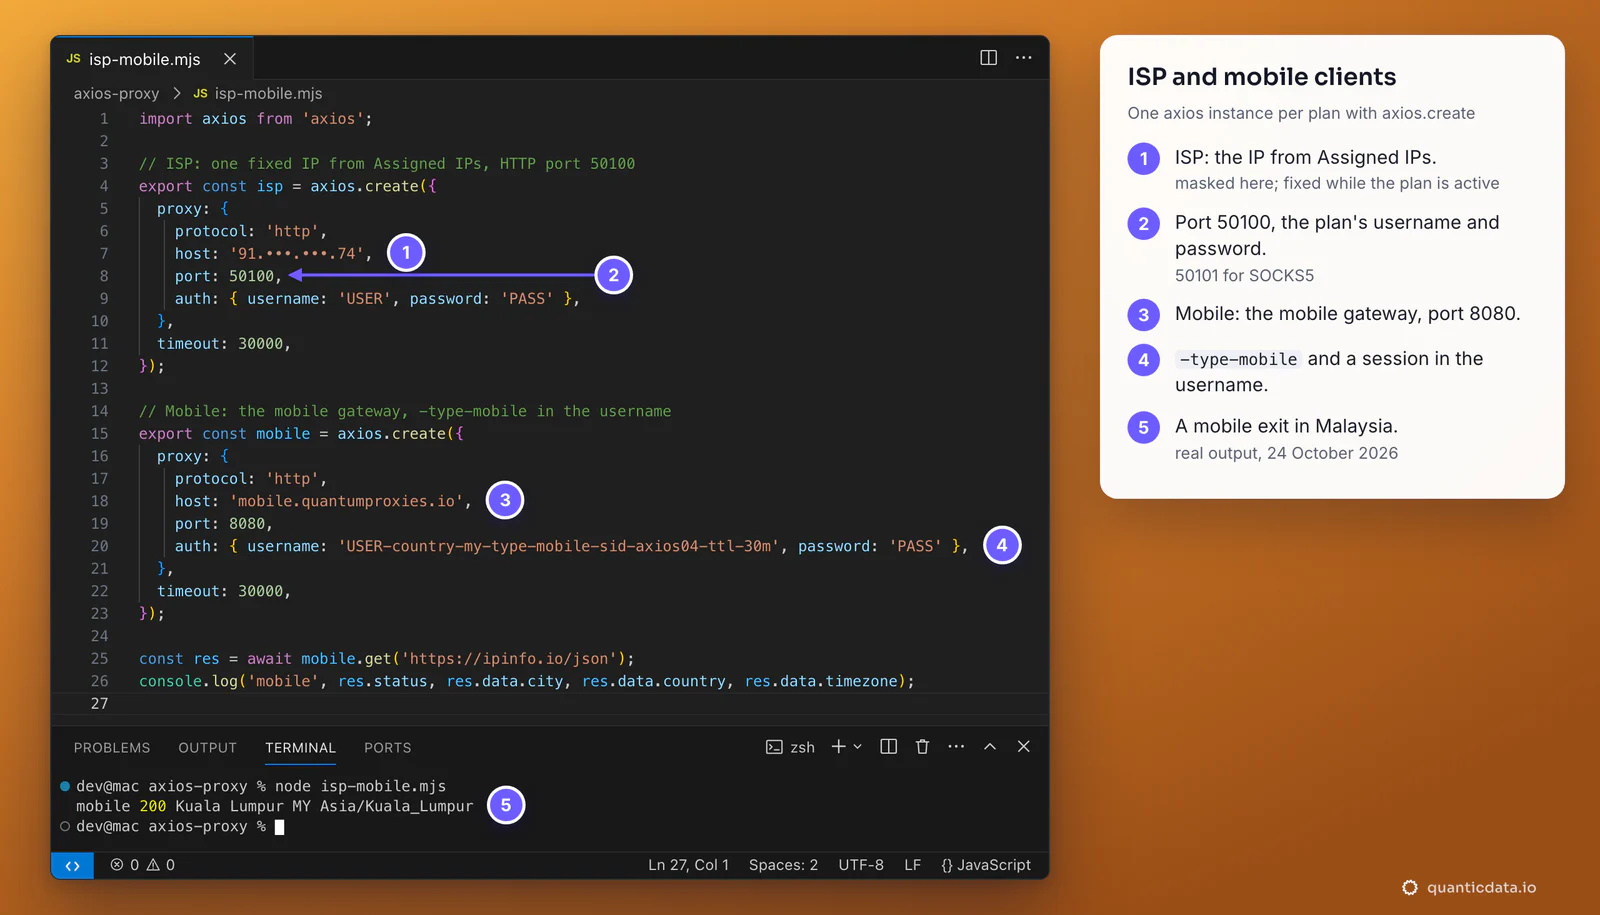
Task: Switch to the OUTPUT panel tab
Action: click(208, 748)
